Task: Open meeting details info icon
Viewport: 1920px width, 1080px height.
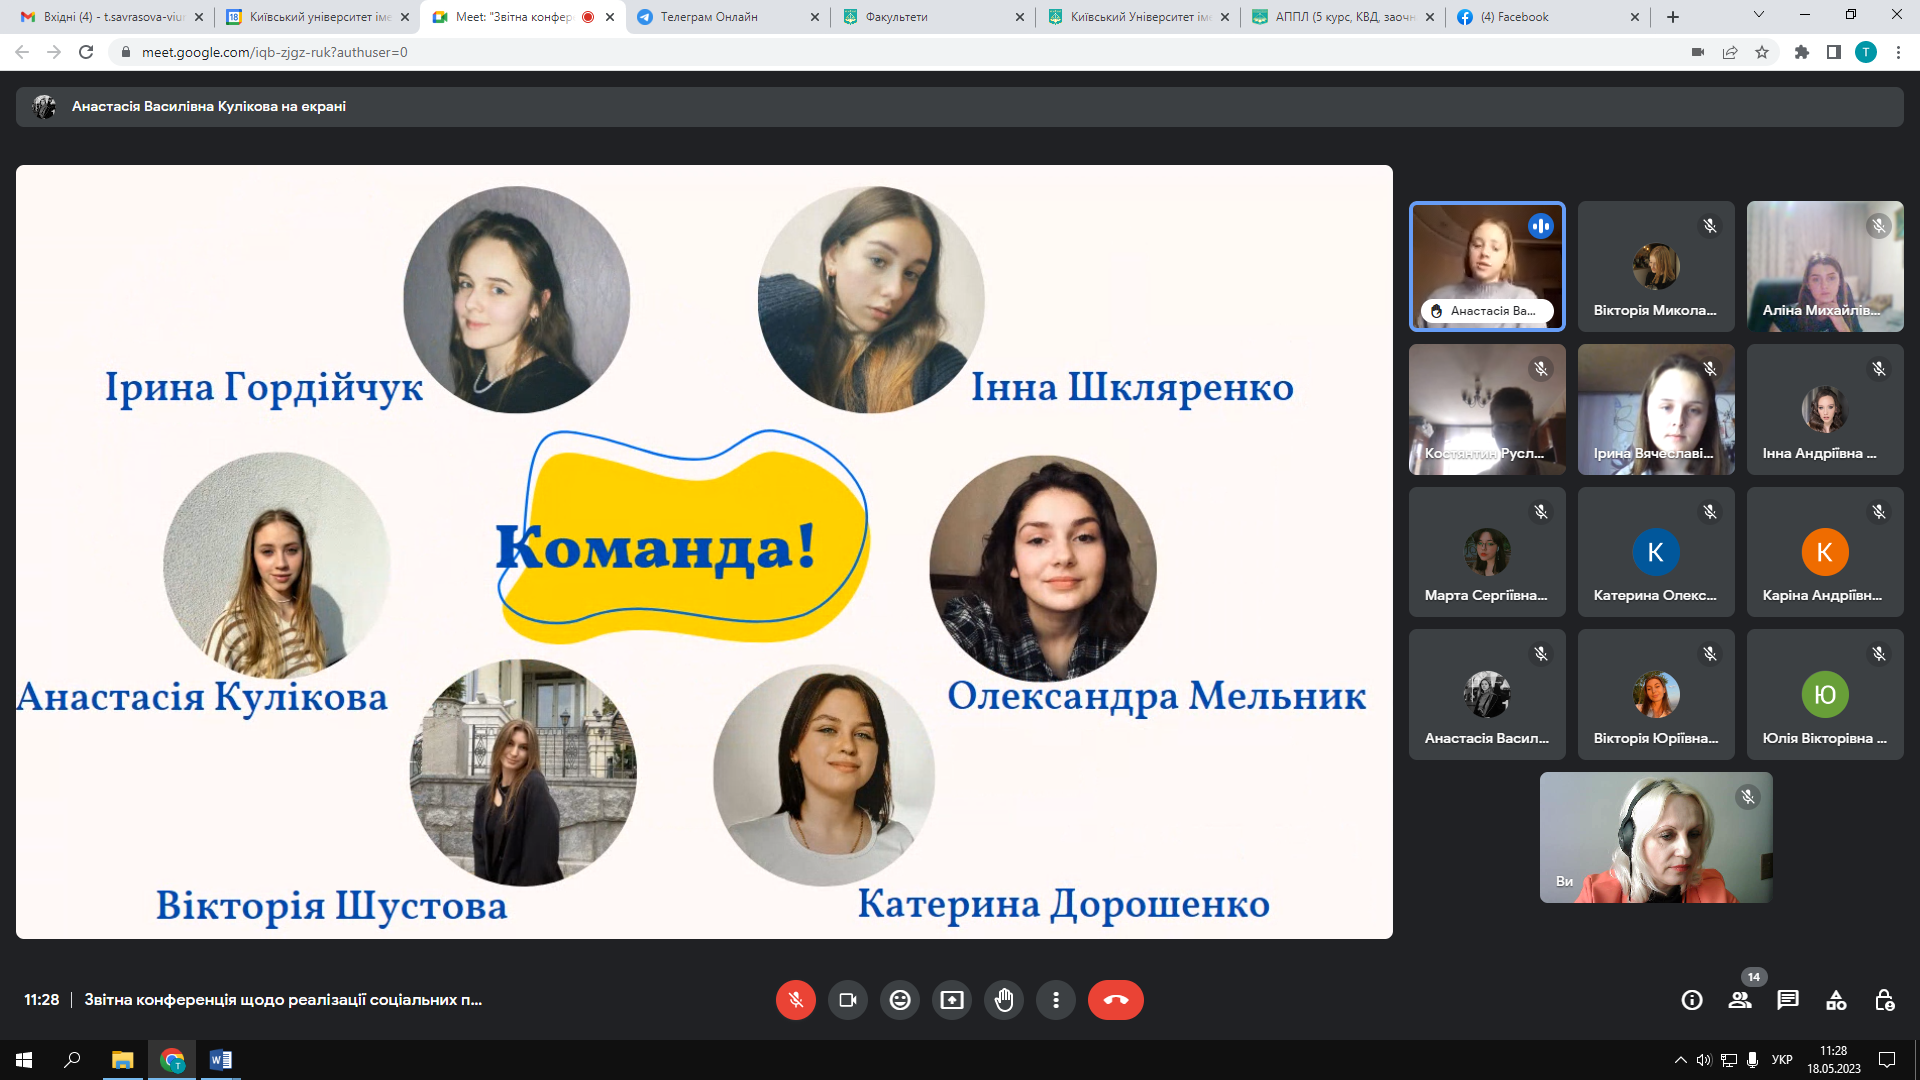Action: [x=1692, y=1000]
